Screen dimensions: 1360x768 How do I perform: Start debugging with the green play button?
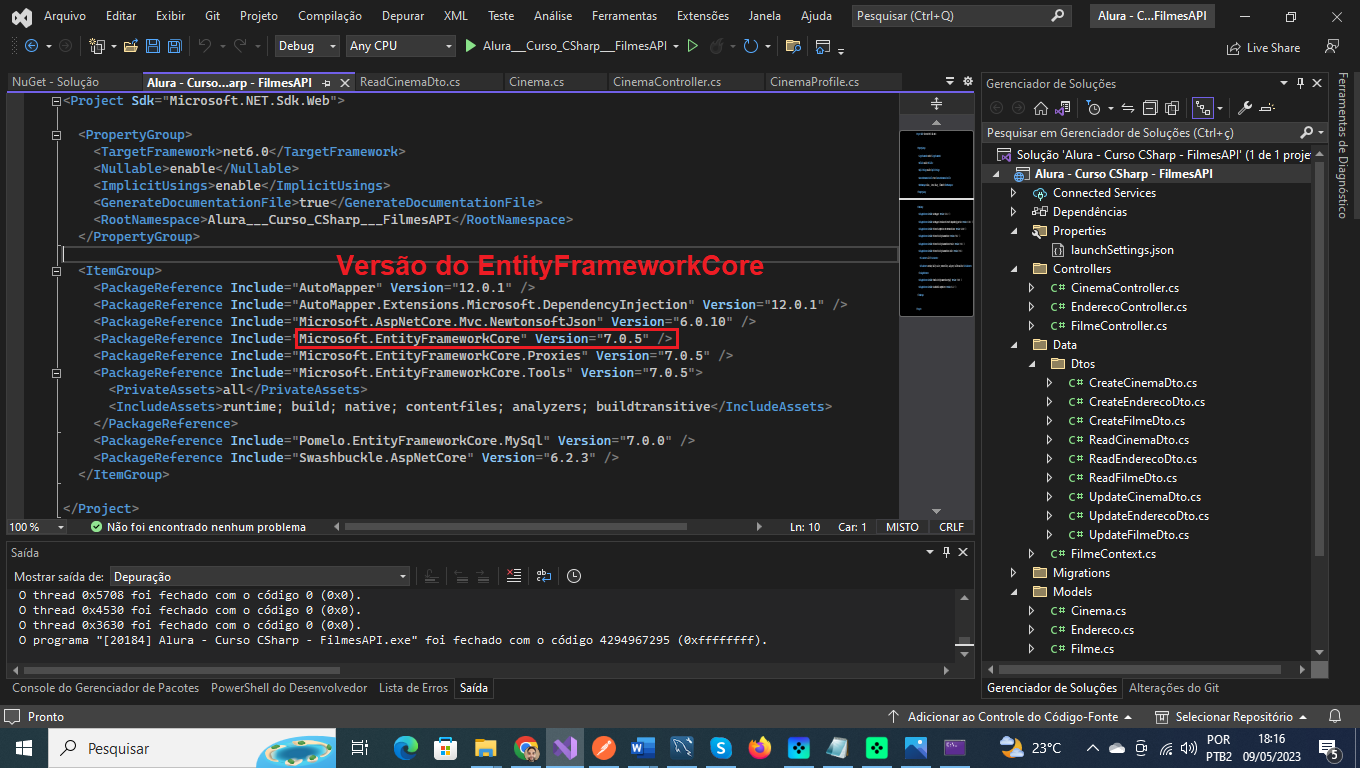click(472, 46)
